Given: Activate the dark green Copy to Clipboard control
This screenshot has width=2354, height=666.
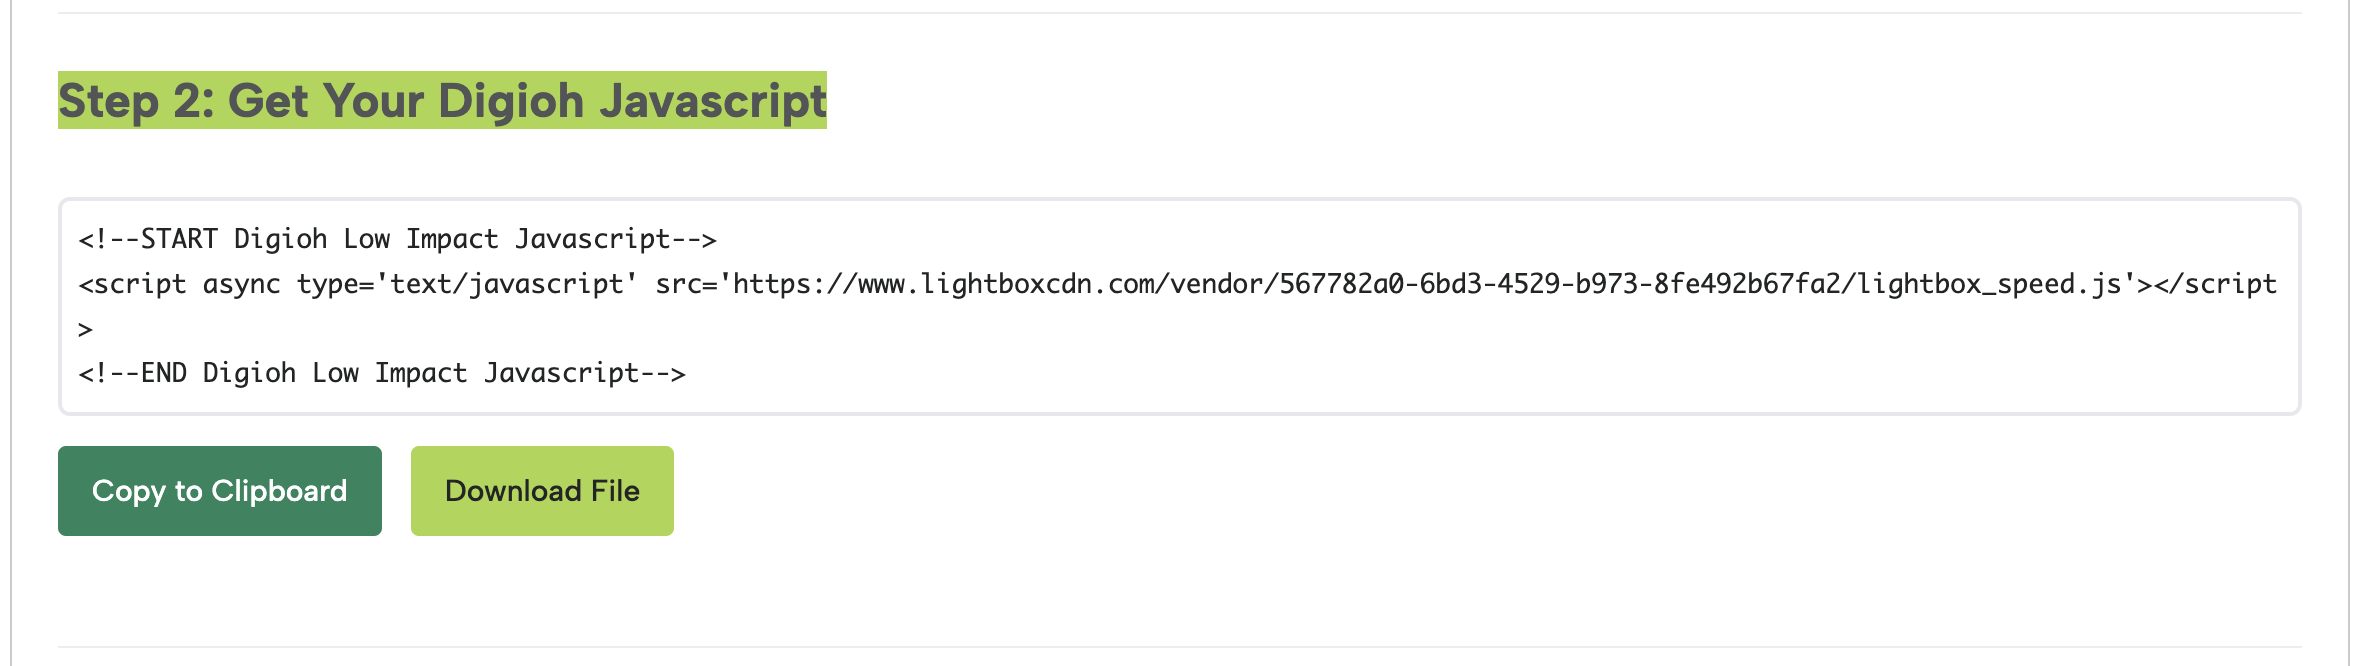Looking at the screenshot, I should click(x=219, y=490).
